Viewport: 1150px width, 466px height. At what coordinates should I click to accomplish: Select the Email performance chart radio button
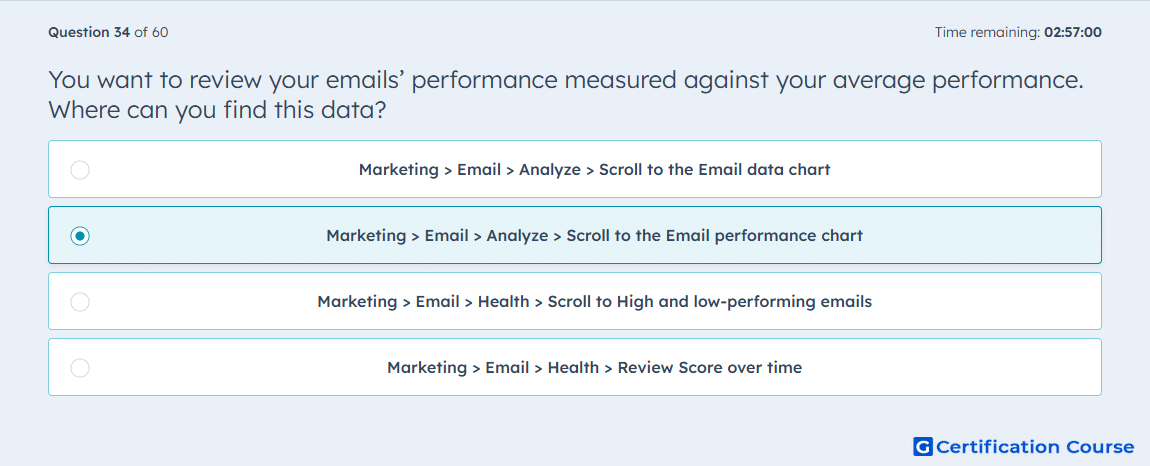tap(80, 236)
